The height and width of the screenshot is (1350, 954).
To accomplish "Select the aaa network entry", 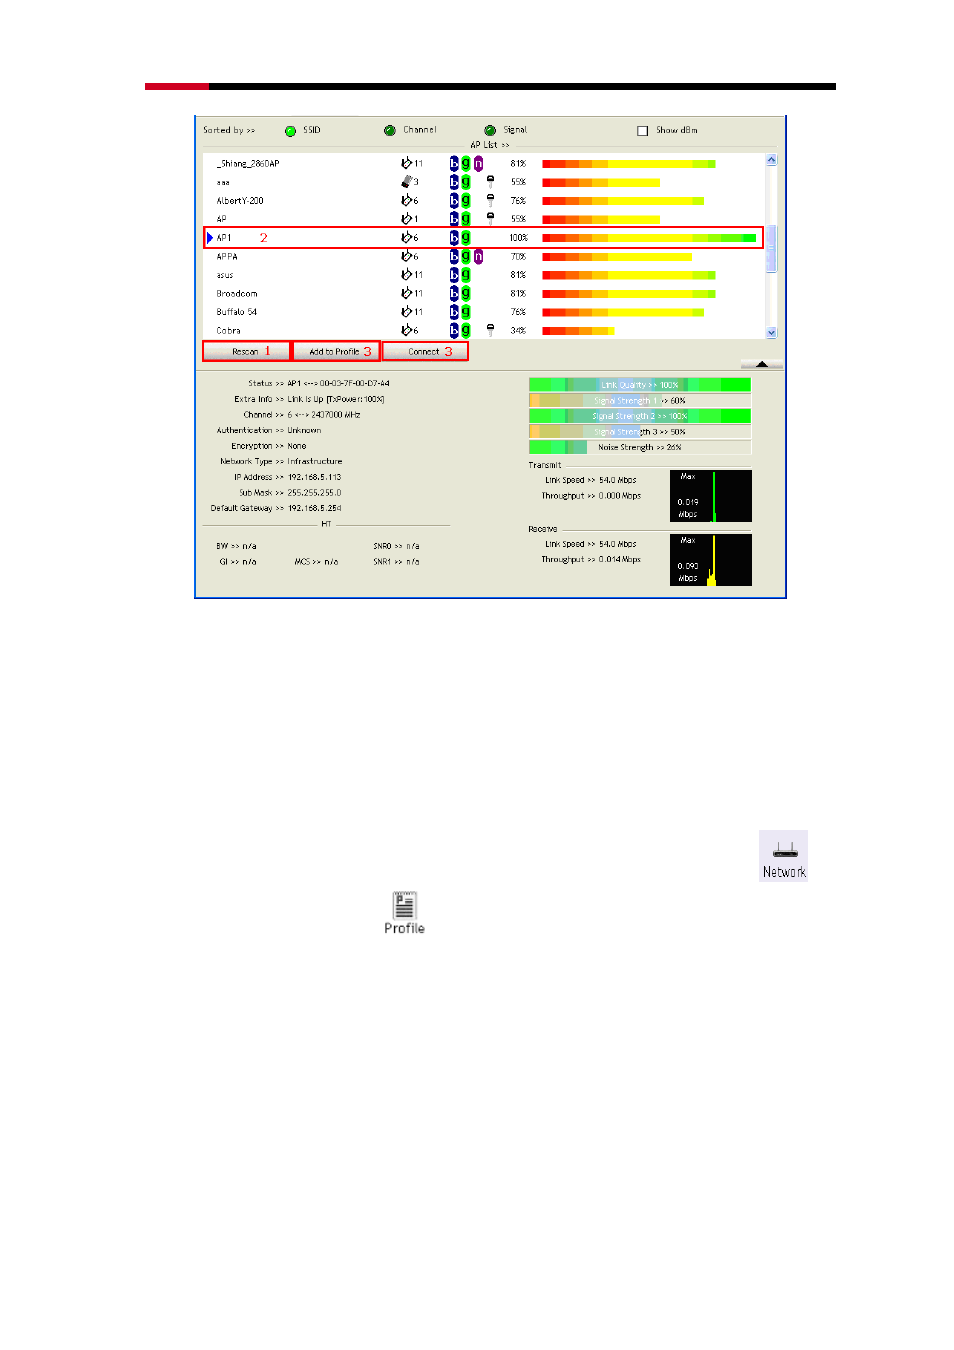I will pos(484,182).
